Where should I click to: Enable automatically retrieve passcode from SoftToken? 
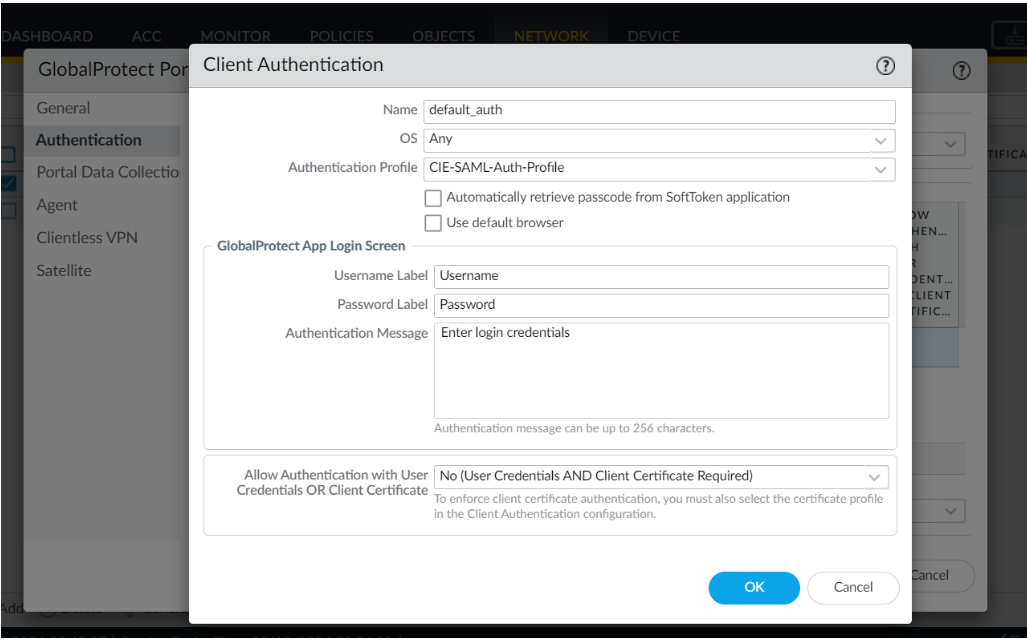click(433, 198)
